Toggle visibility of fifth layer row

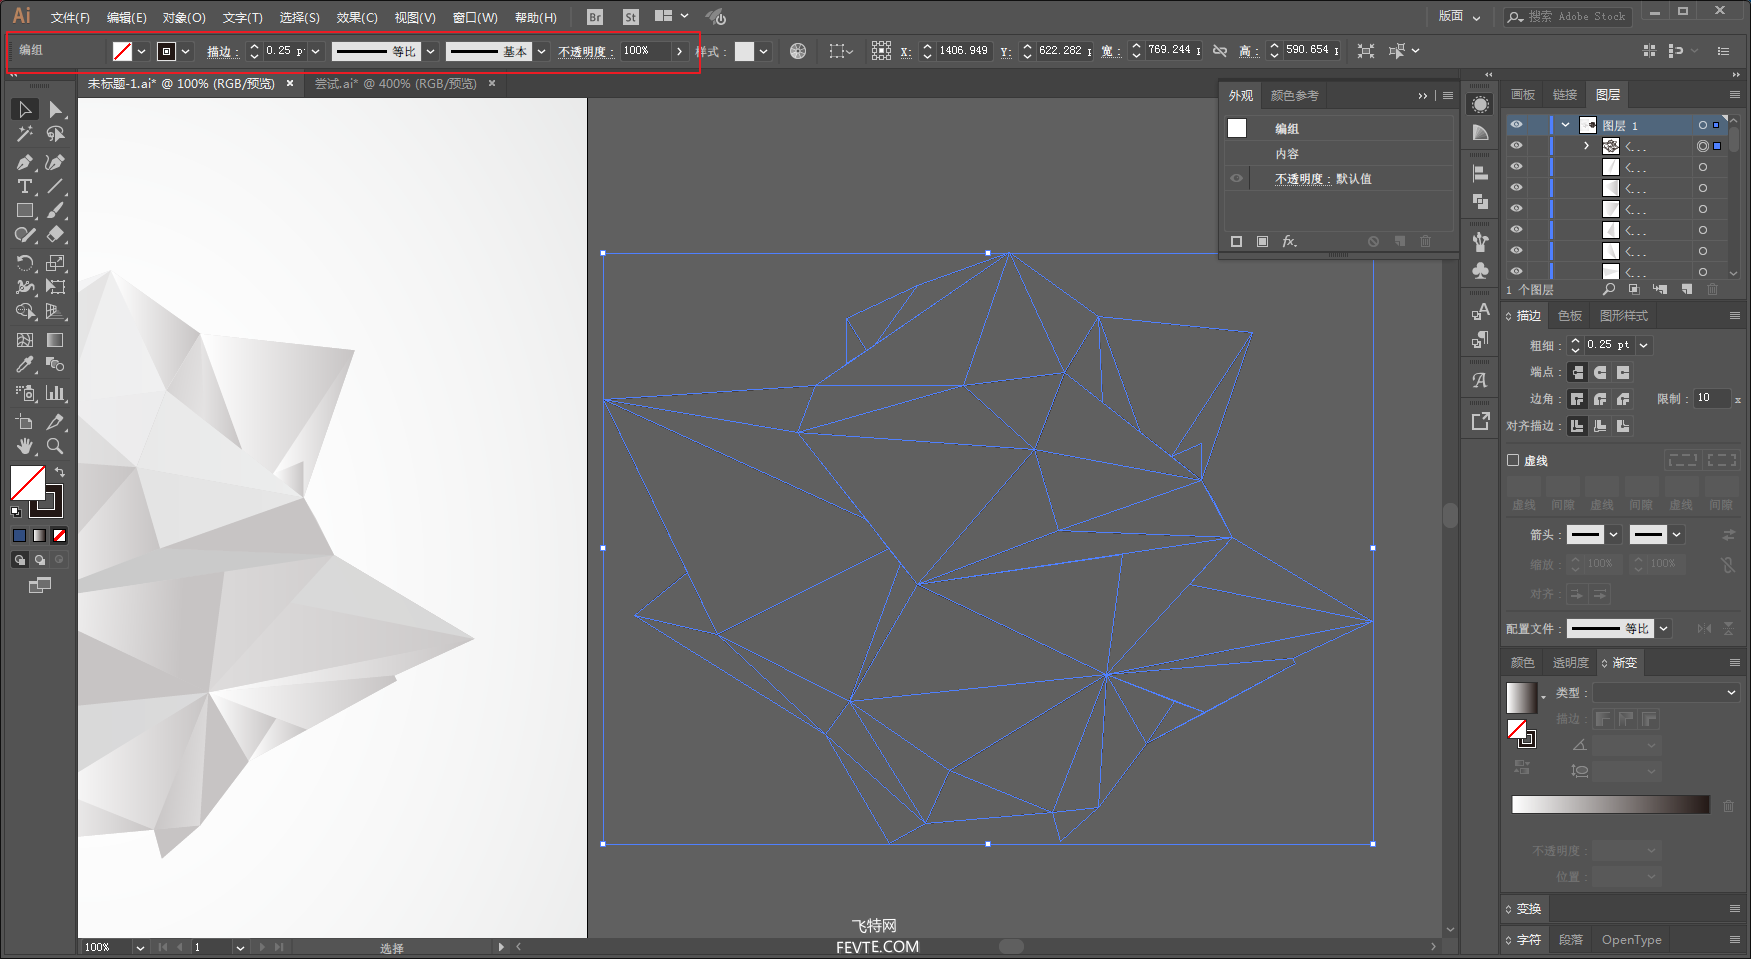coord(1517,209)
